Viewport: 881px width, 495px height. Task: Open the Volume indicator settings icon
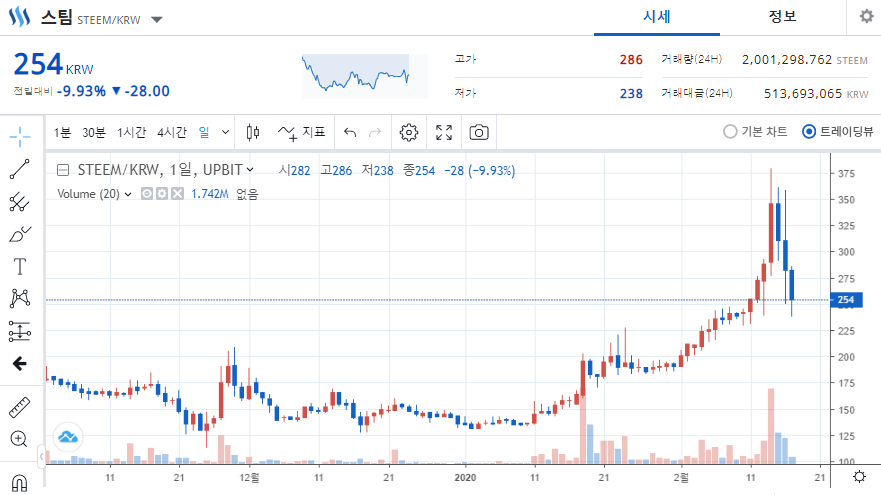[162, 194]
